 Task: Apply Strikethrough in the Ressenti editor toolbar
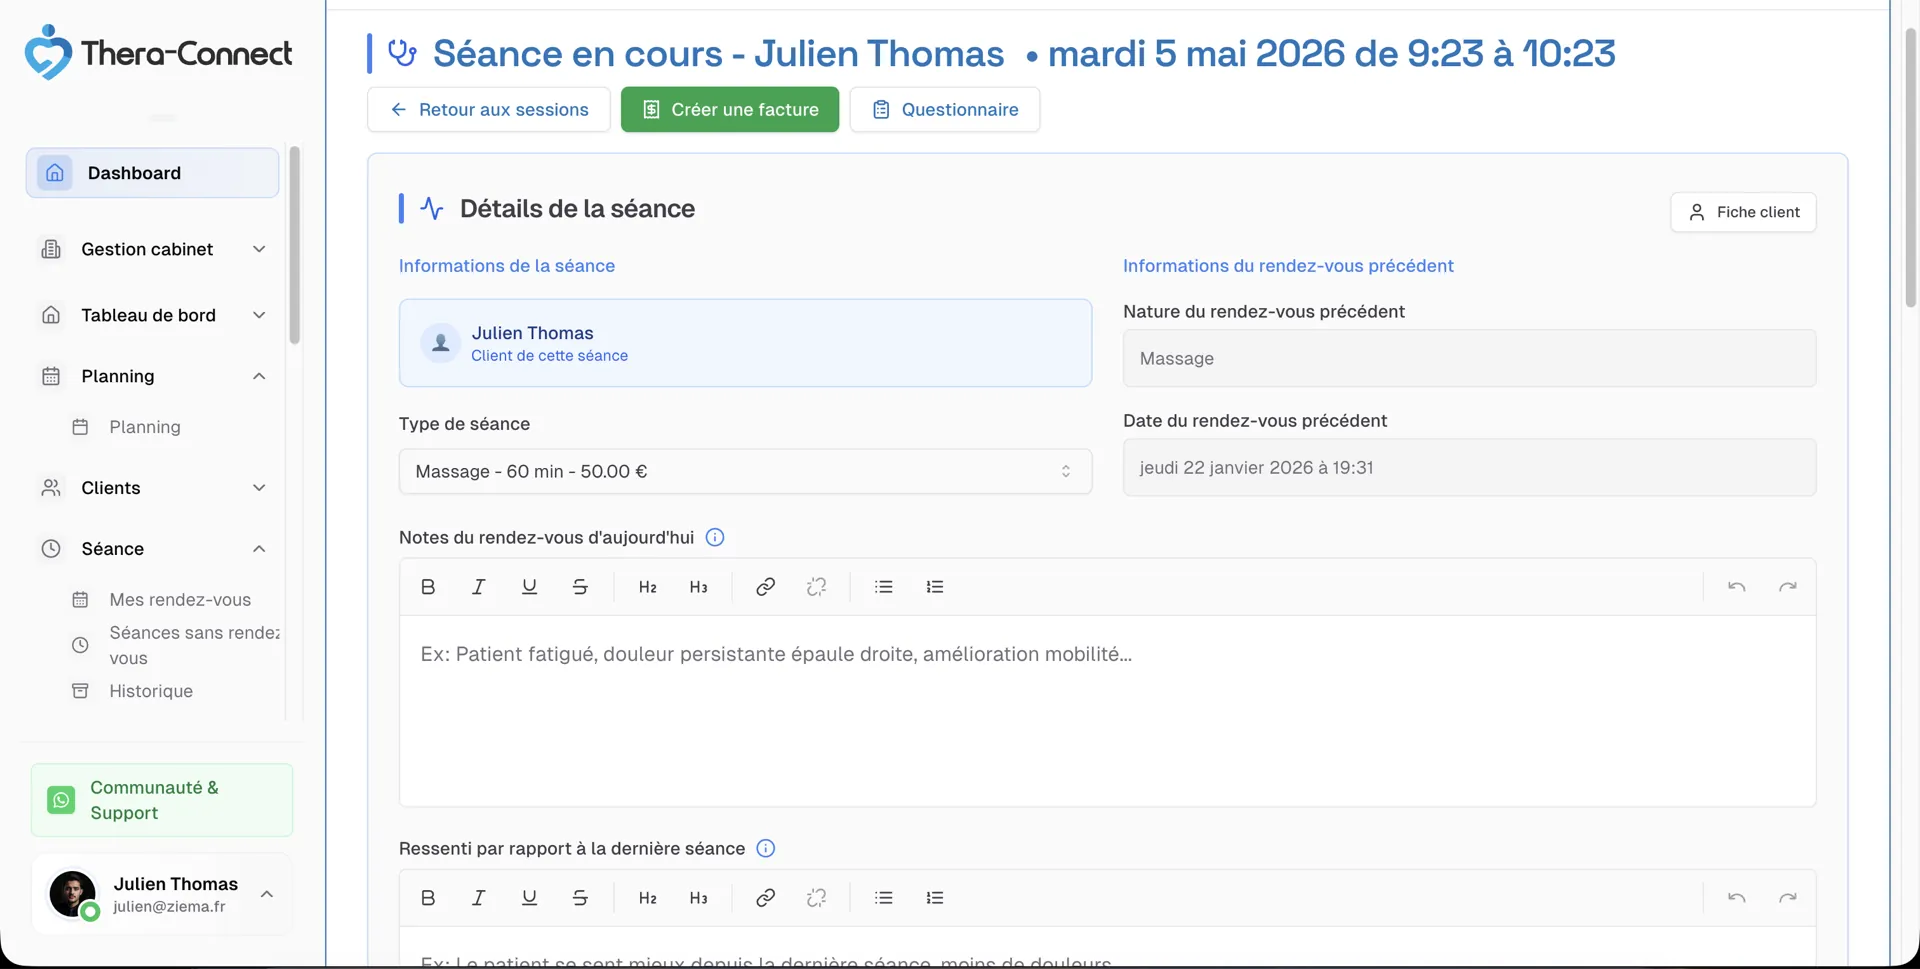click(580, 898)
